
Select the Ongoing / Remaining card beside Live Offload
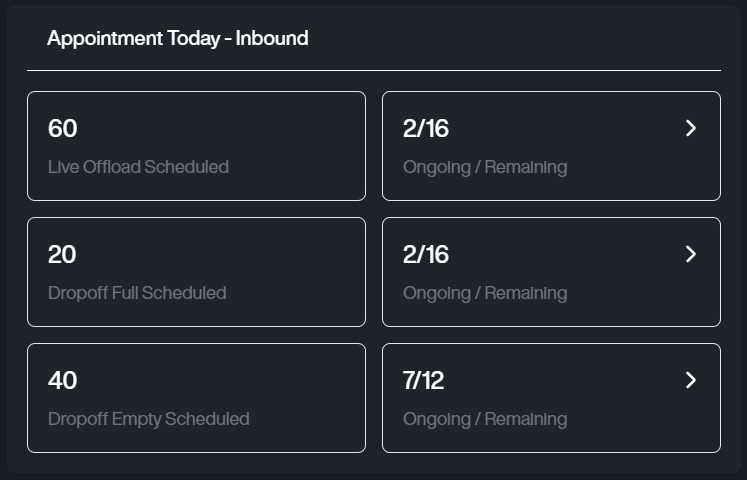551,146
